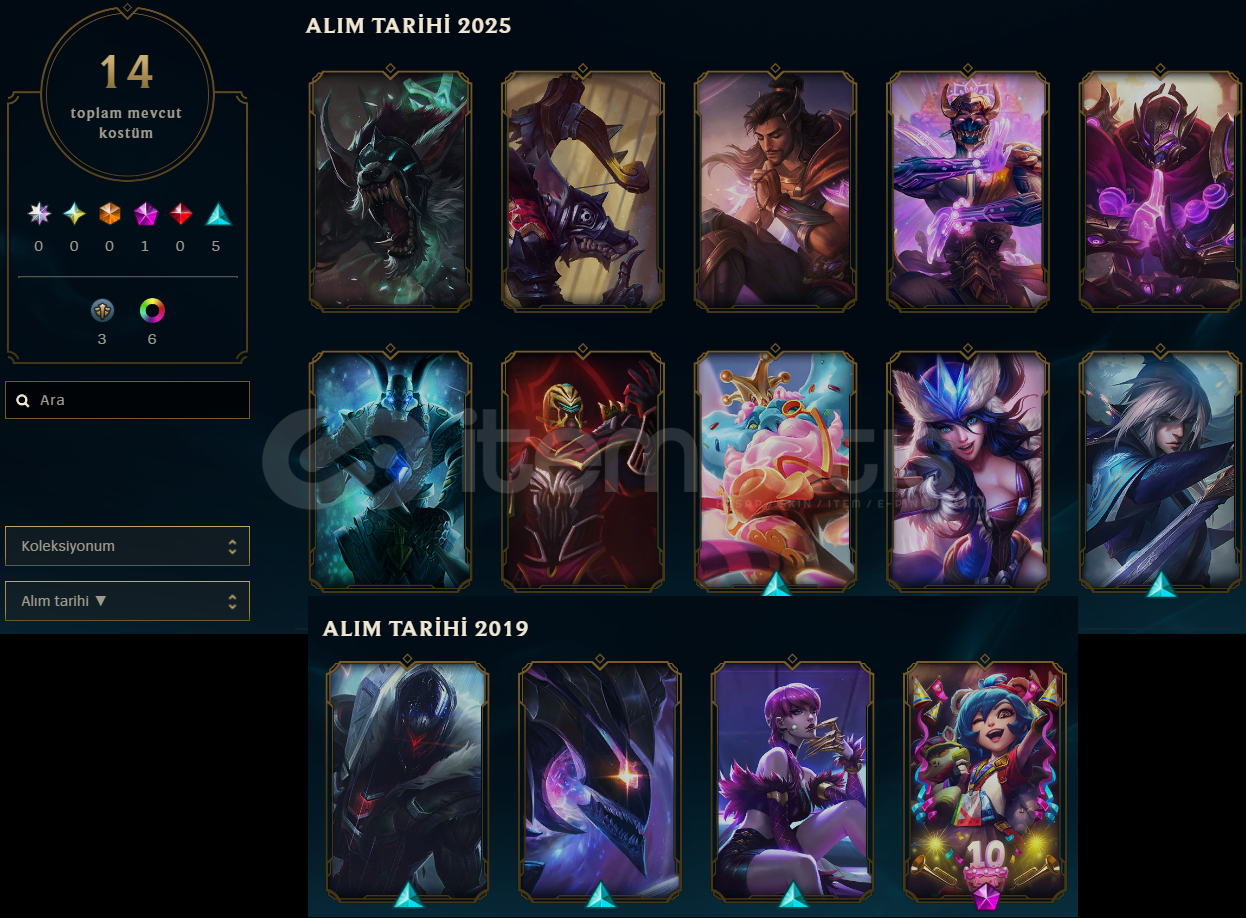Select the gold-masked red skin card

pyautogui.click(x=583, y=469)
